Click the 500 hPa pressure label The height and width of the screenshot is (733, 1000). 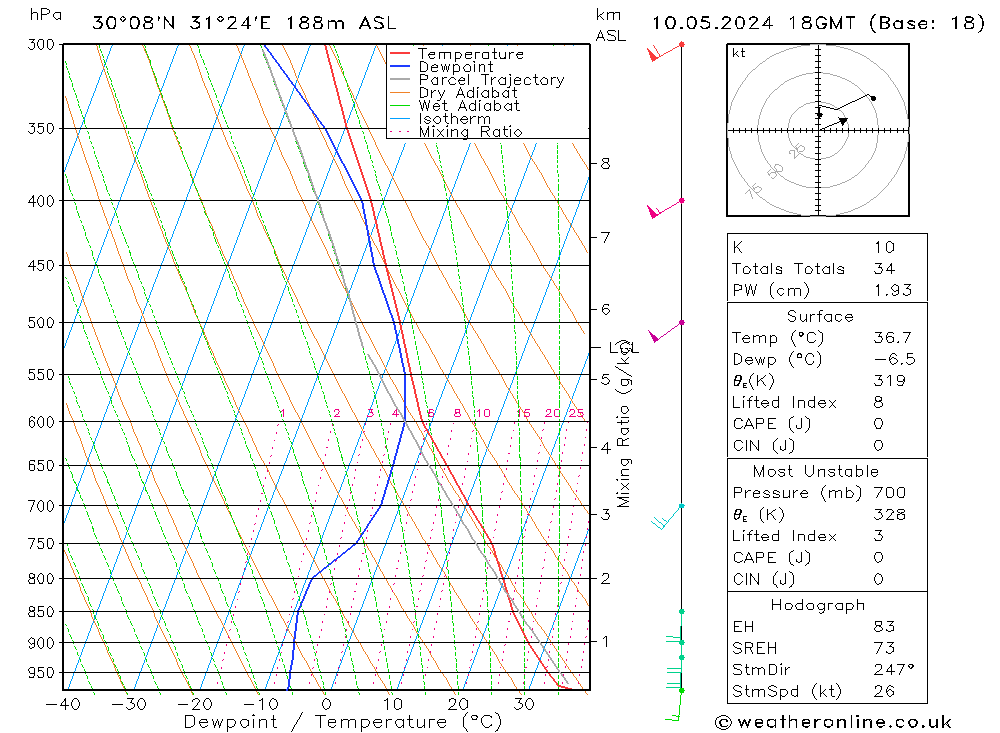41,323
